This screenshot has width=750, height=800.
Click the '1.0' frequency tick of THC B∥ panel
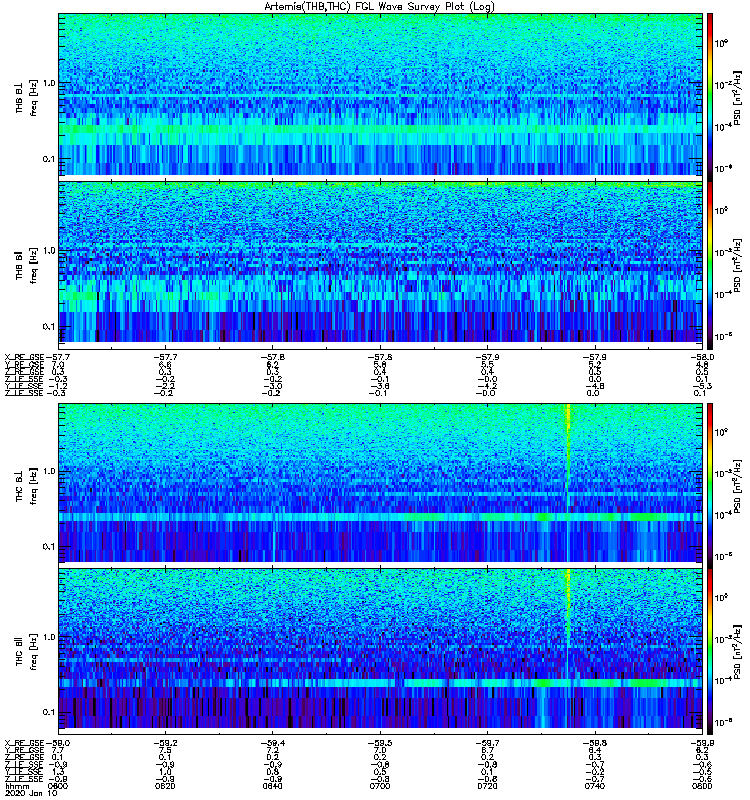click(x=48, y=637)
